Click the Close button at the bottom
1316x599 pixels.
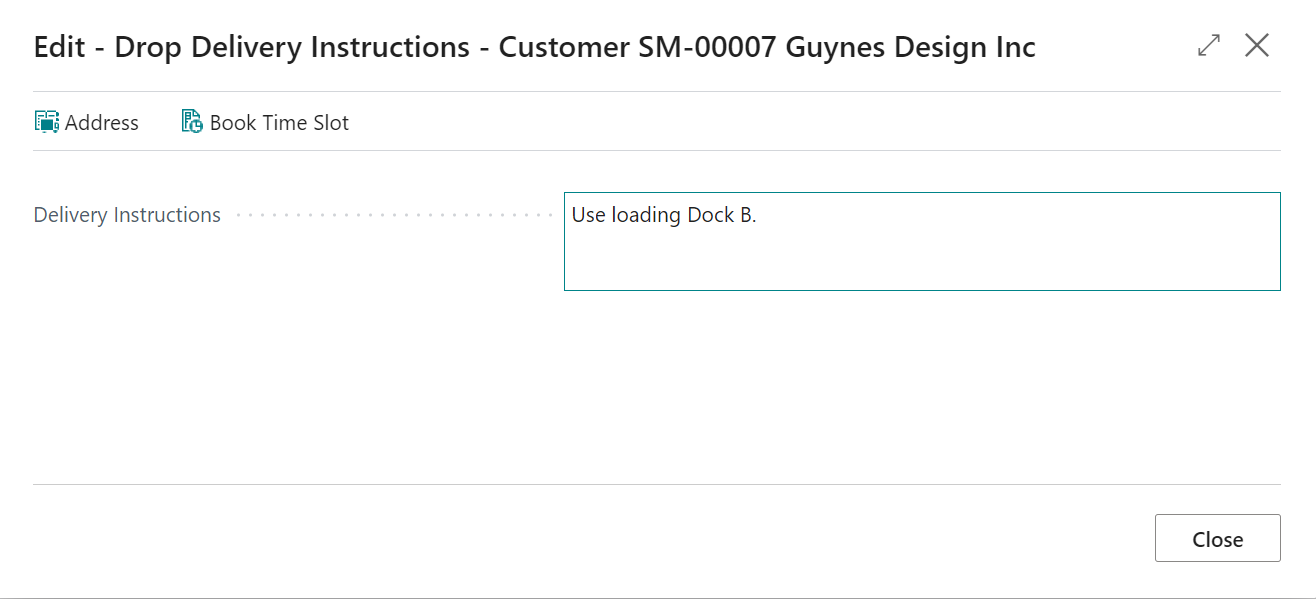pyautogui.click(x=1217, y=538)
